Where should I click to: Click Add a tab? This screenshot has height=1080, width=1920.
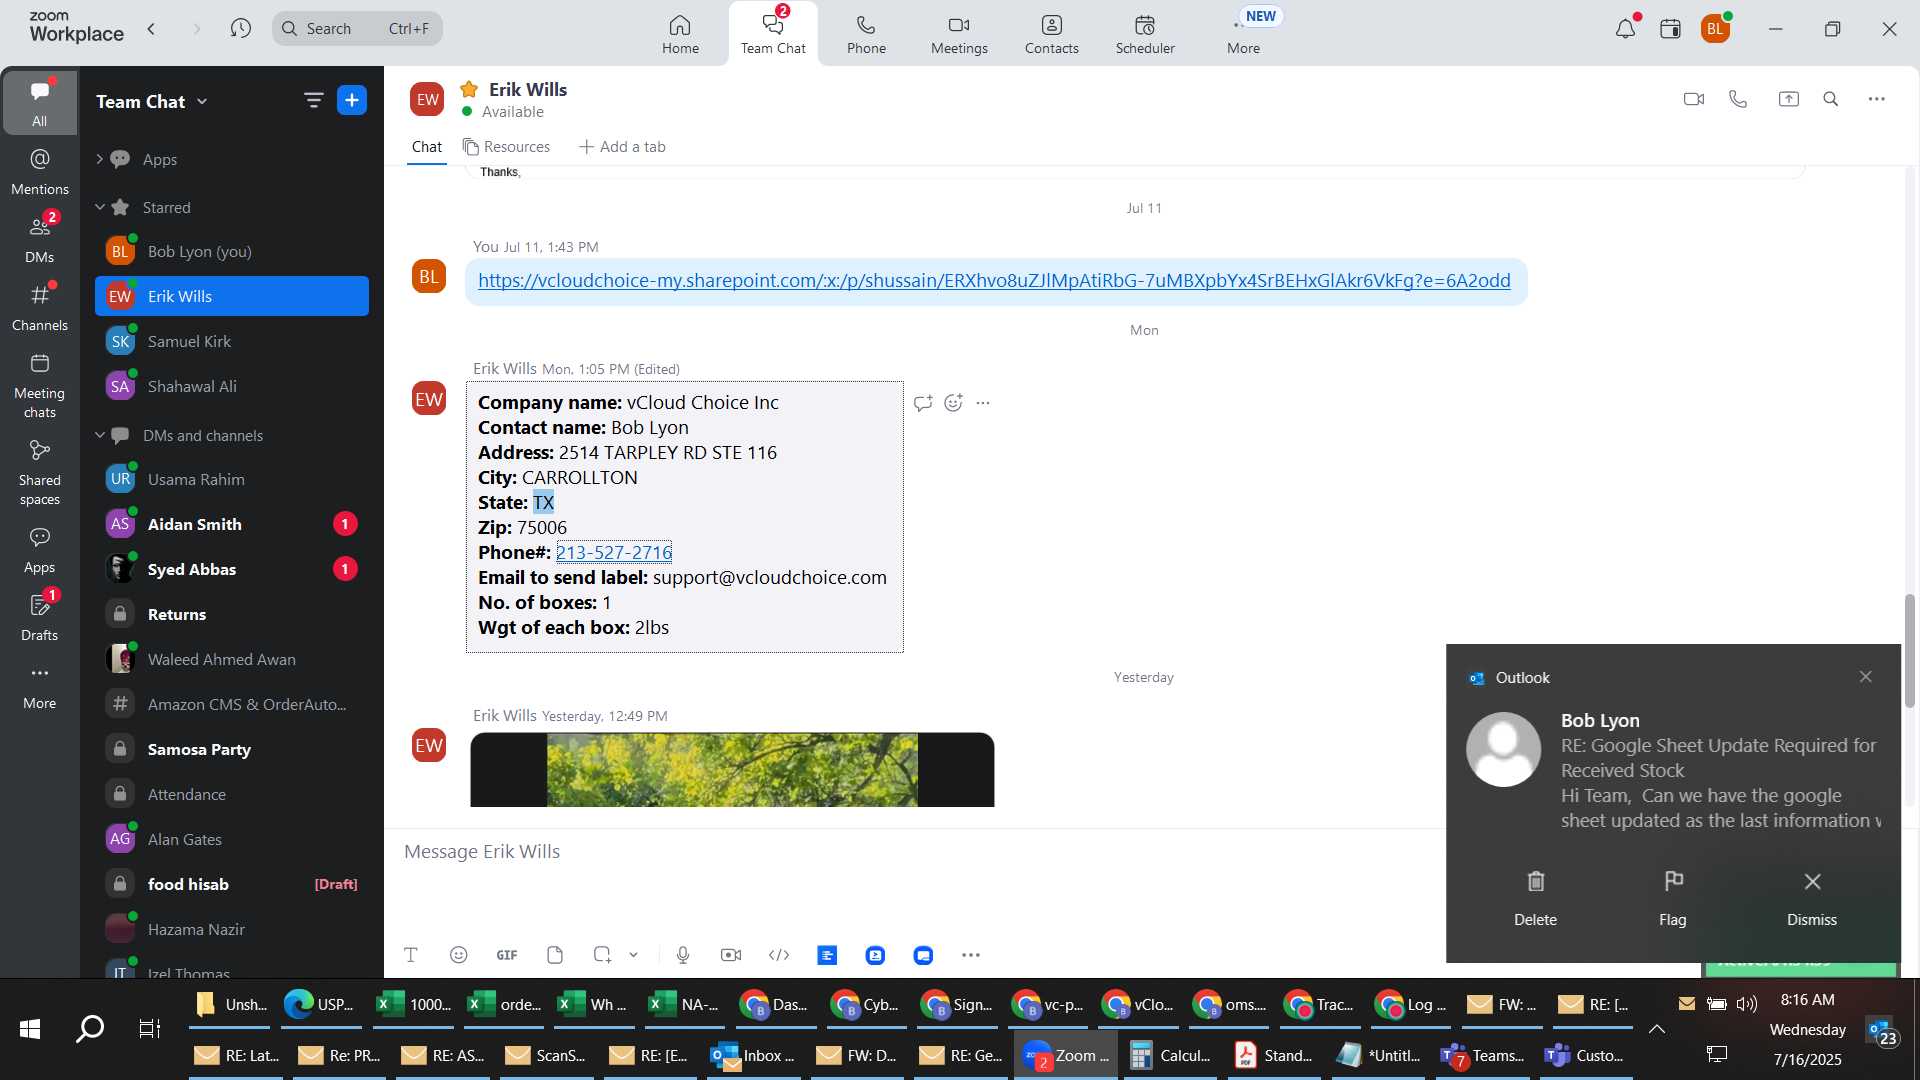click(622, 147)
